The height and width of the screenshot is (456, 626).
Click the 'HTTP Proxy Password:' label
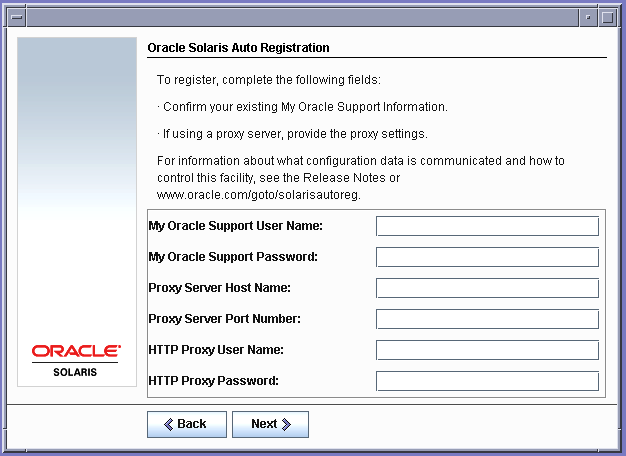[214, 381]
